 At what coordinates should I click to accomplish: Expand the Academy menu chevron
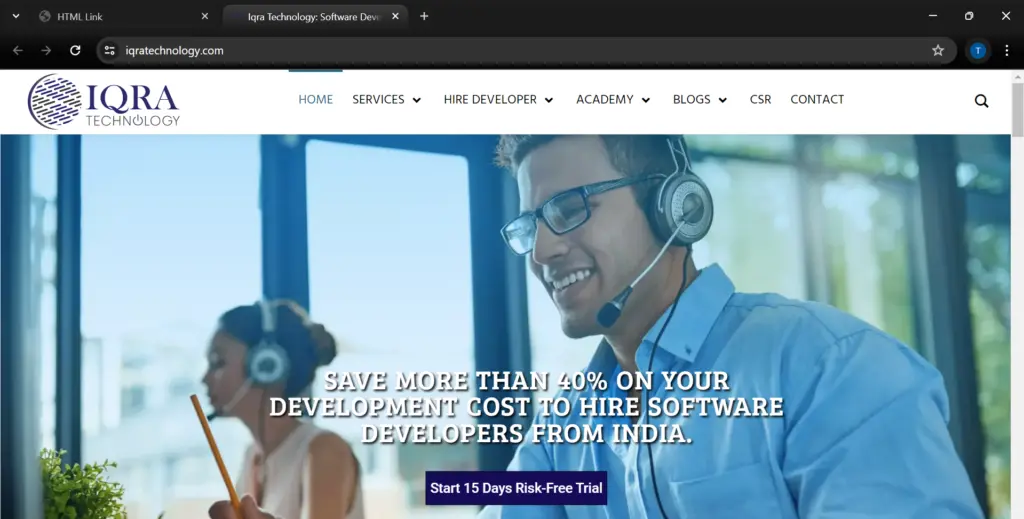pos(646,100)
